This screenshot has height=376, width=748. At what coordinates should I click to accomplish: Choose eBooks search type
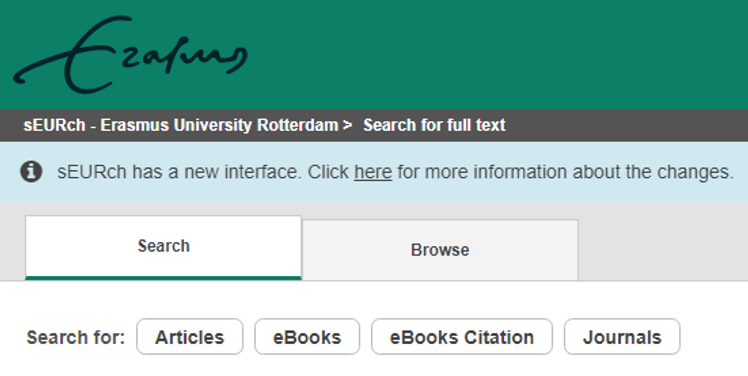[x=307, y=337]
